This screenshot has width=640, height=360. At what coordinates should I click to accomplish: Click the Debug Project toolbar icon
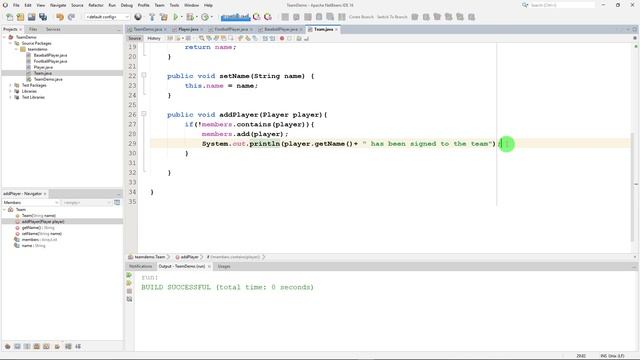click(x=190, y=17)
